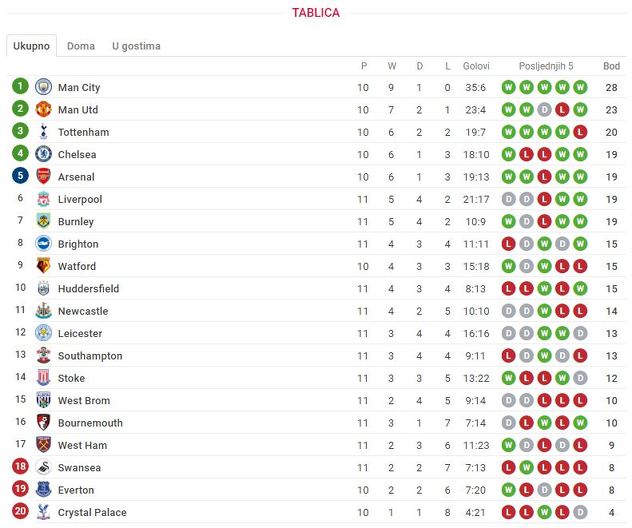Click the Arsenal club crest

click(x=43, y=177)
